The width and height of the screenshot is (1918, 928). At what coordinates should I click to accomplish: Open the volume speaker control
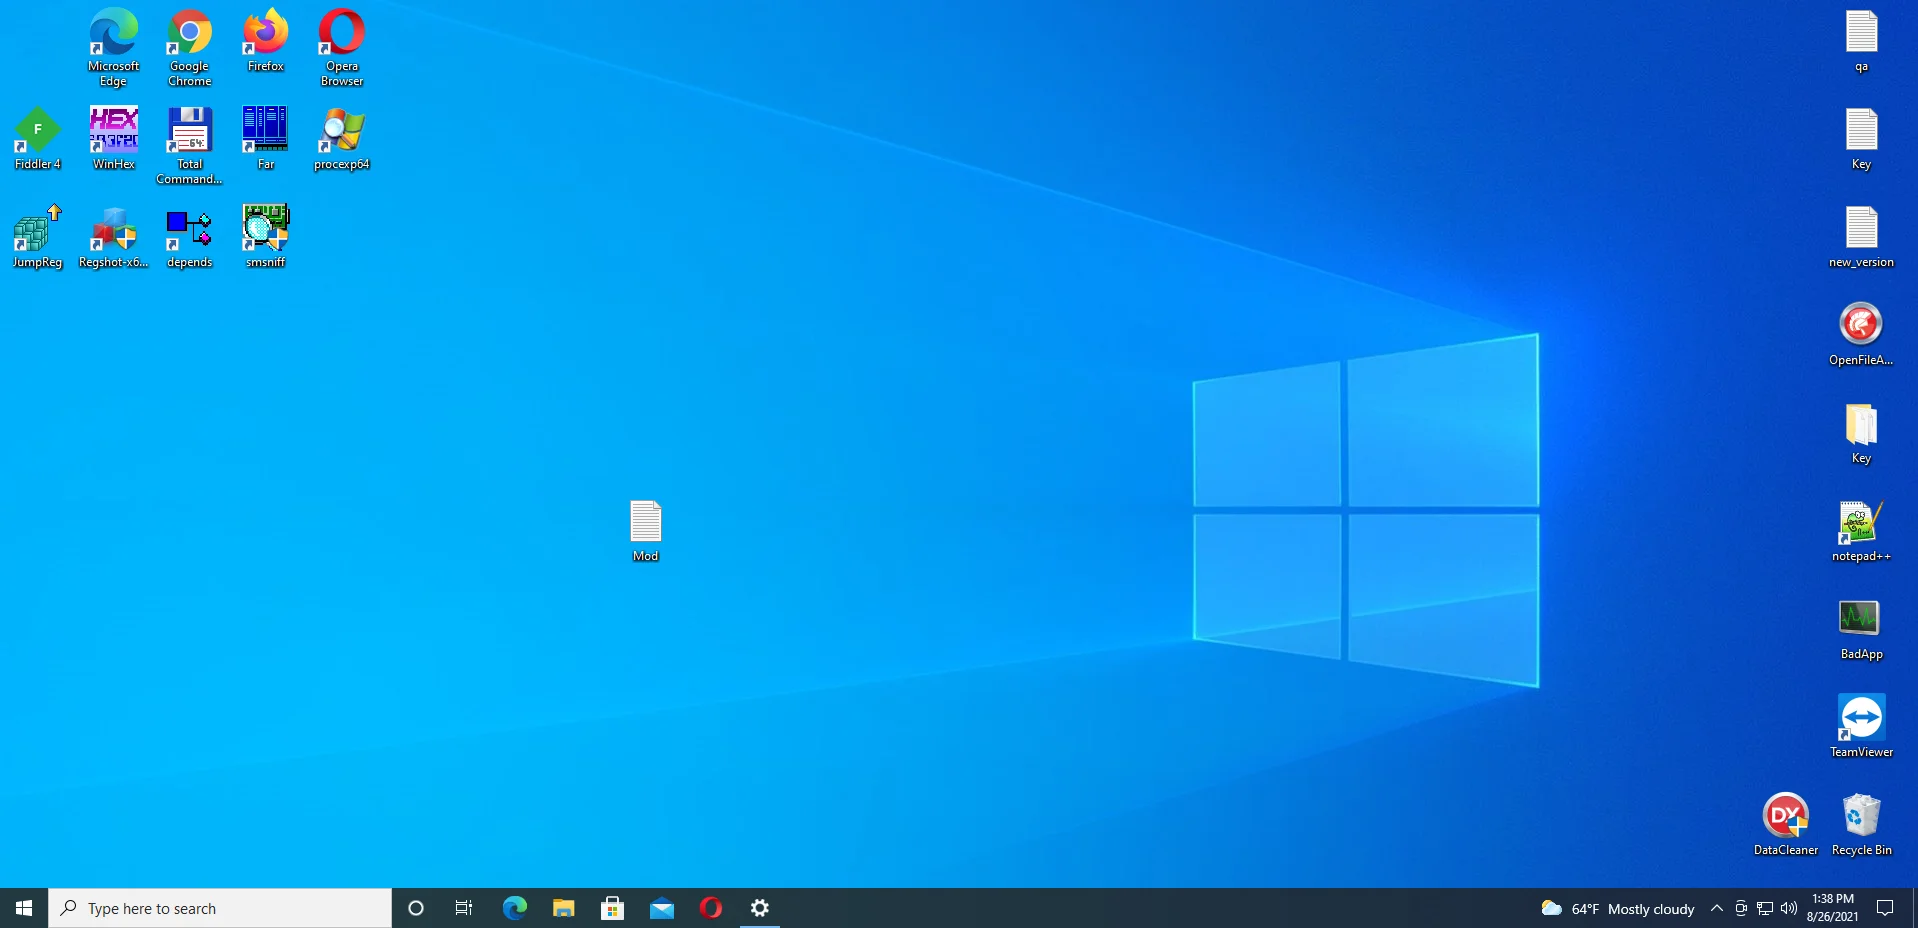1789,908
